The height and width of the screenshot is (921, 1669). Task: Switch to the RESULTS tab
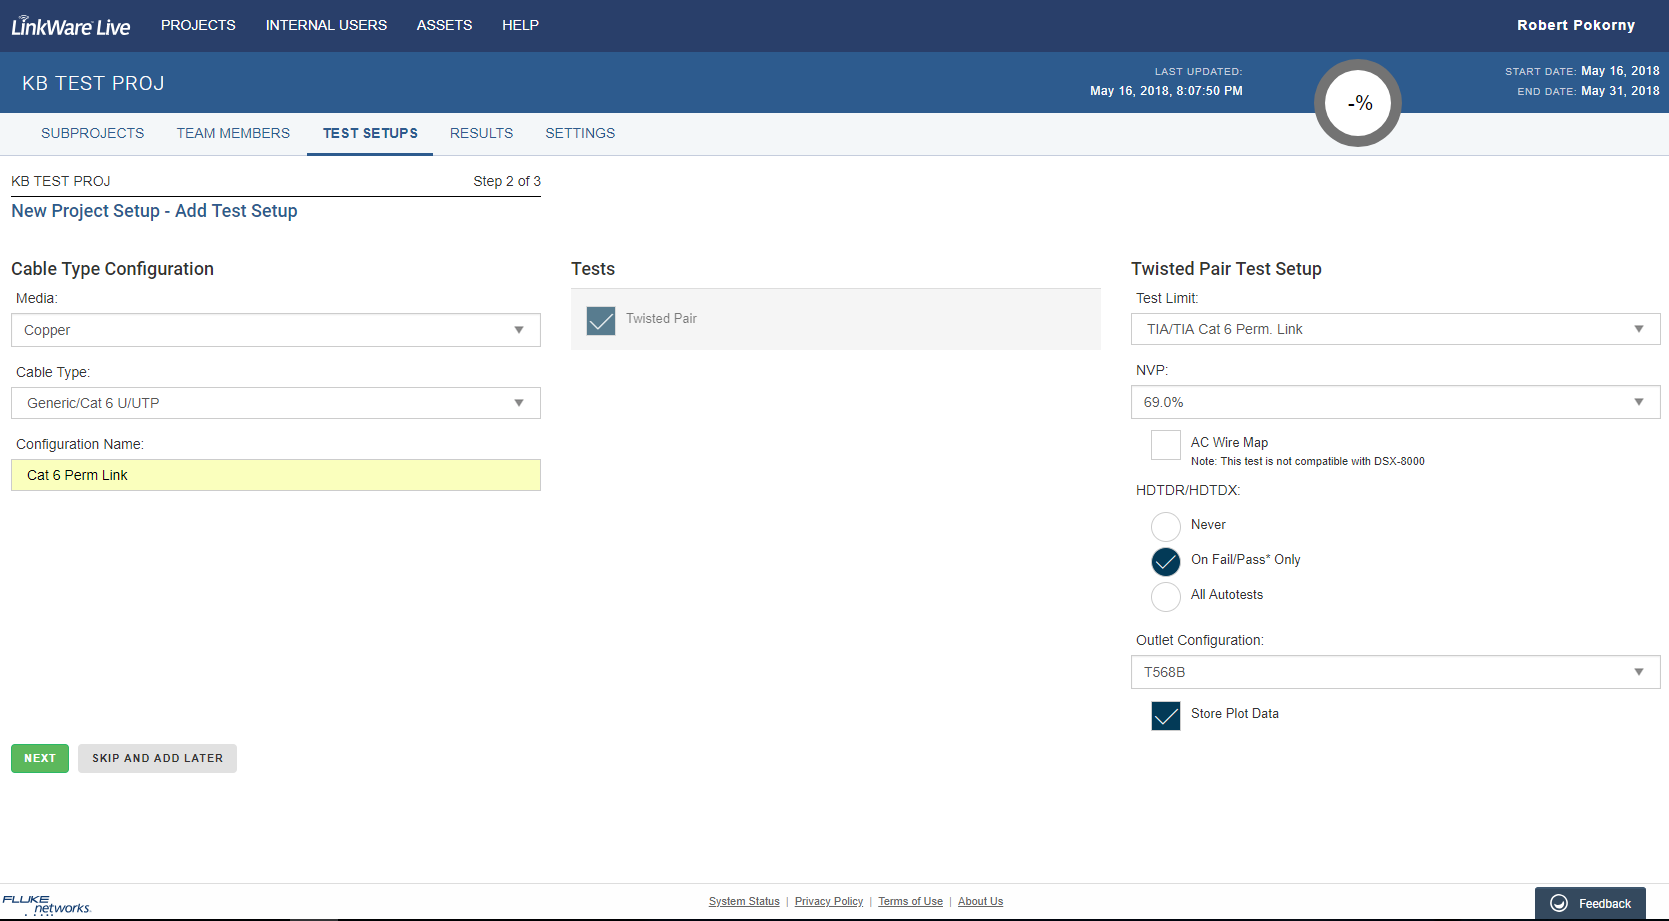click(x=481, y=133)
